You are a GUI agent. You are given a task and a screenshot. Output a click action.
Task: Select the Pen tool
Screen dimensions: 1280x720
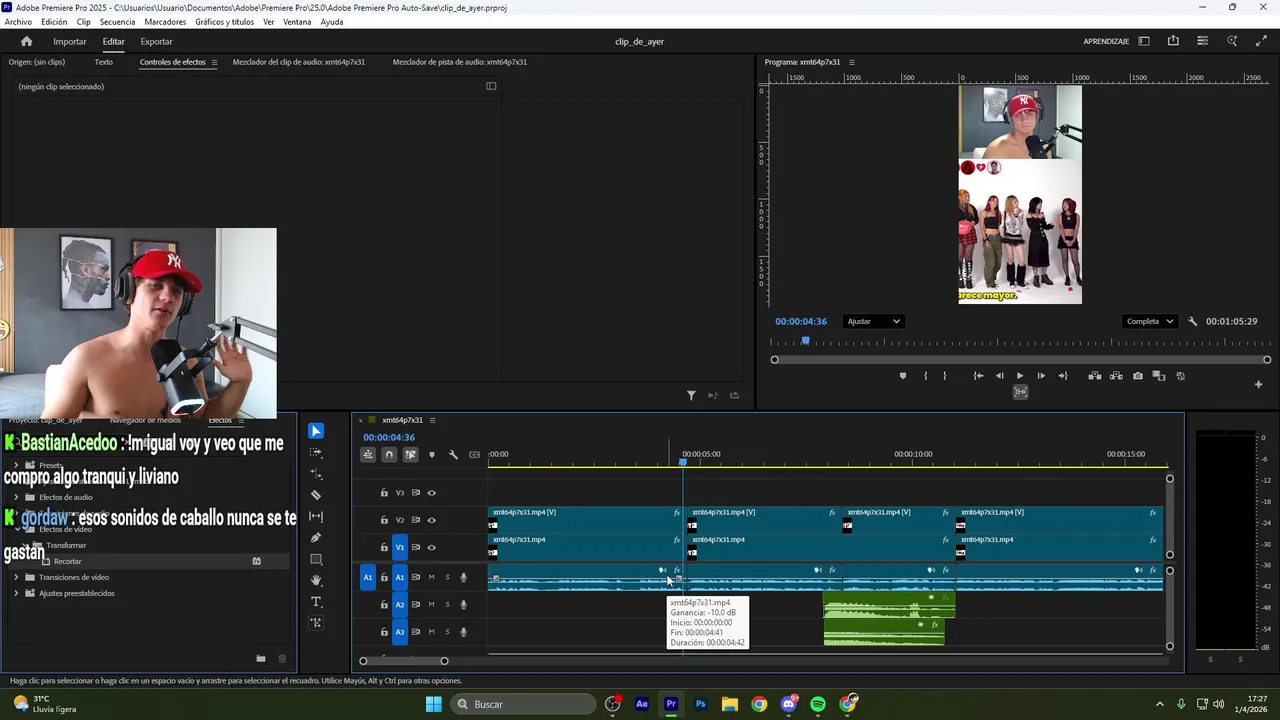[x=316, y=538]
